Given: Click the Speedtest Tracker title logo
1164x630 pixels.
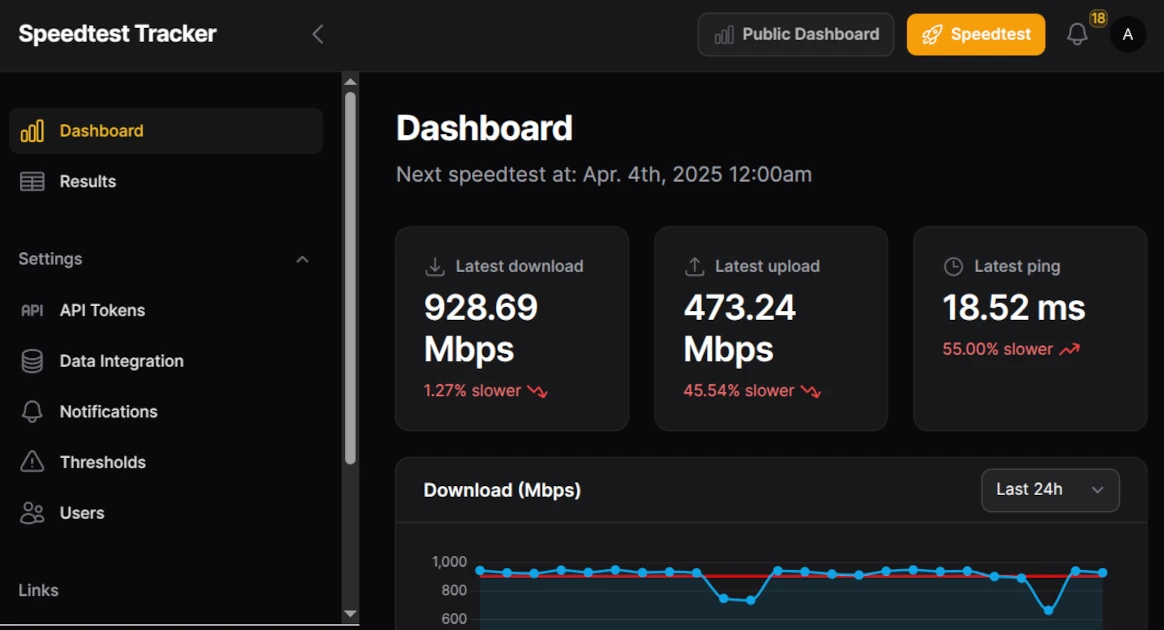Looking at the screenshot, I should 117,34.
